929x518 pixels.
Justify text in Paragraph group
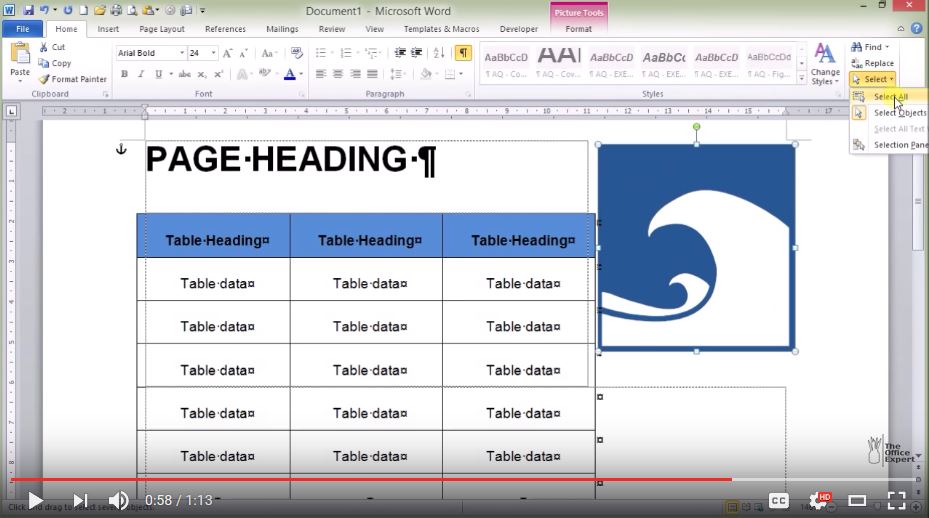click(372, 74)
